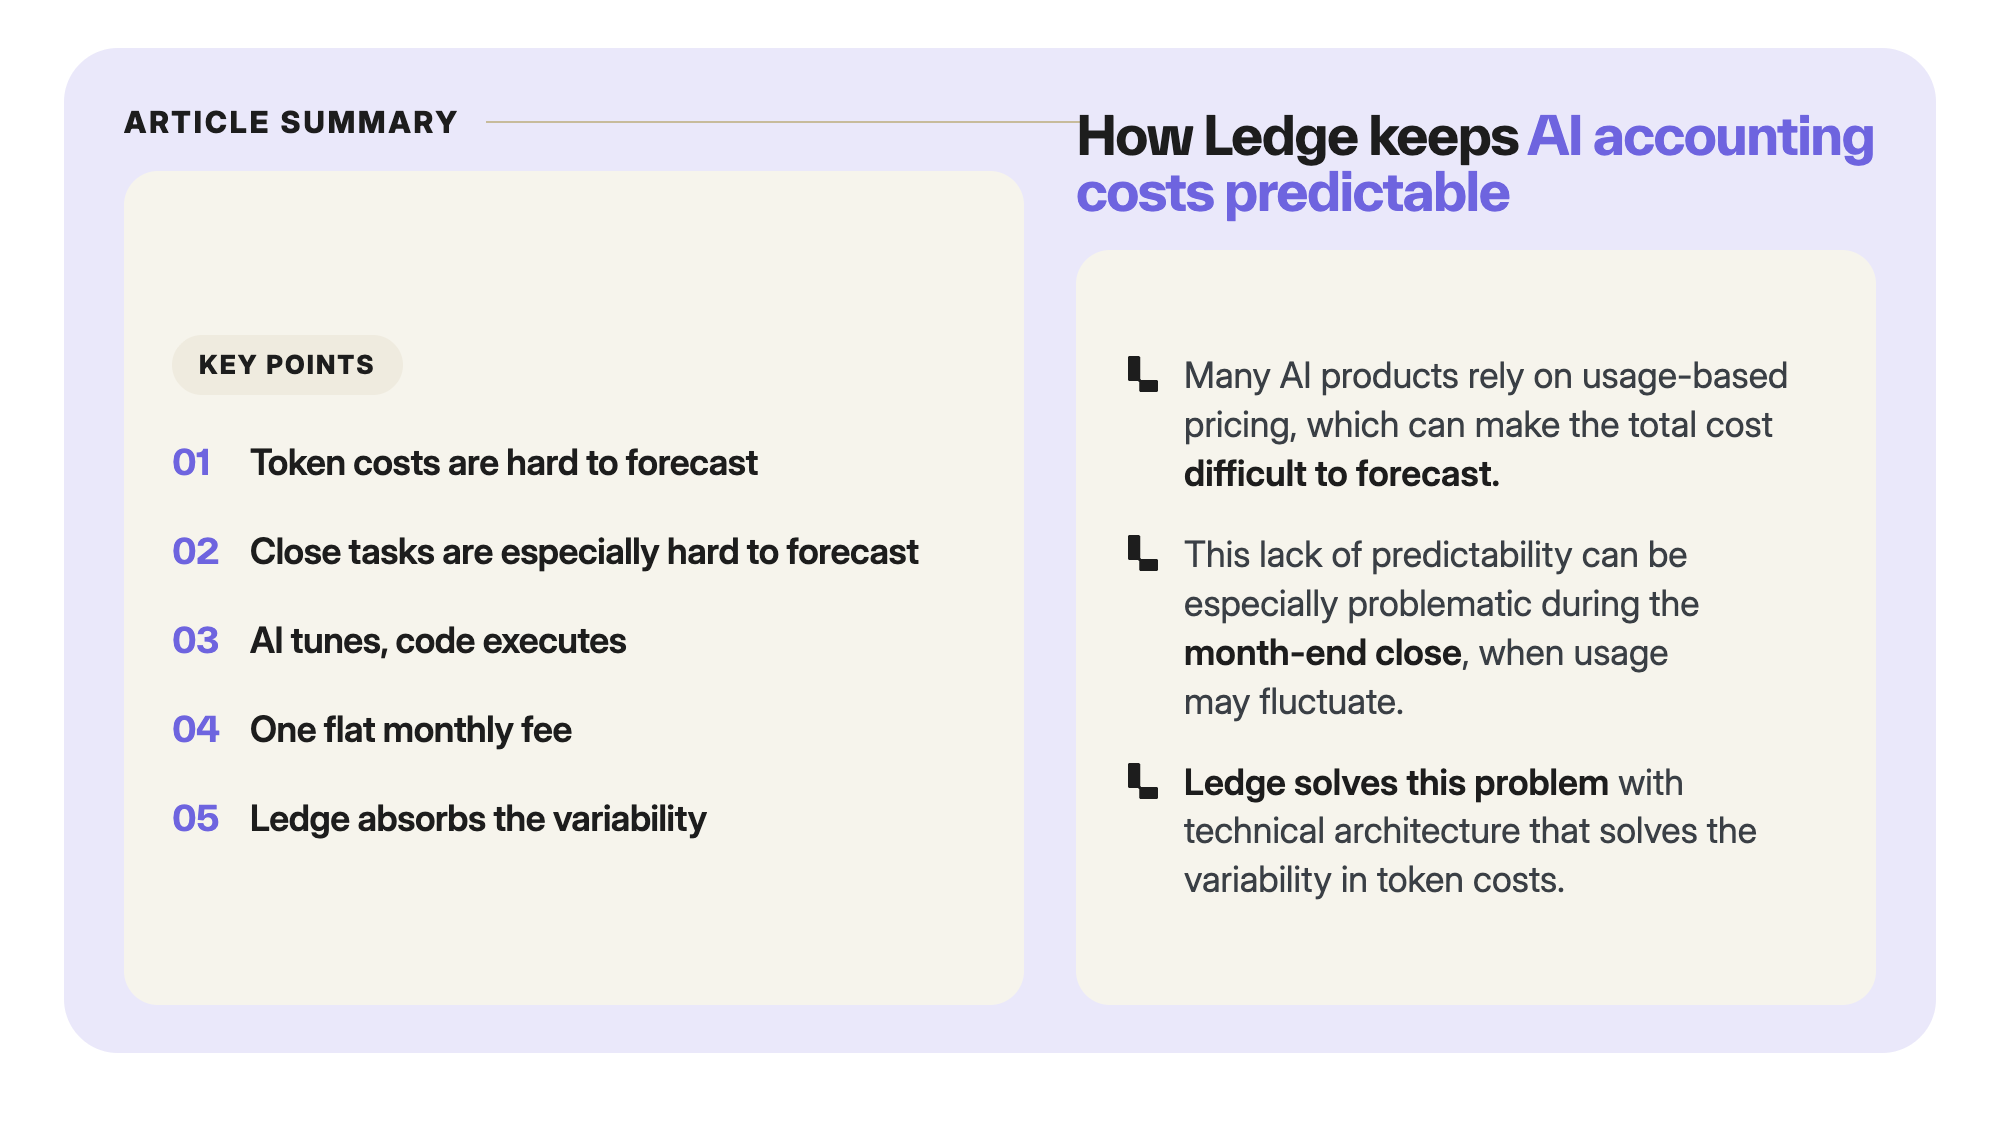
Task: Click bold 'Ledge solves this problem' text
Action: tap(1396, 782)
